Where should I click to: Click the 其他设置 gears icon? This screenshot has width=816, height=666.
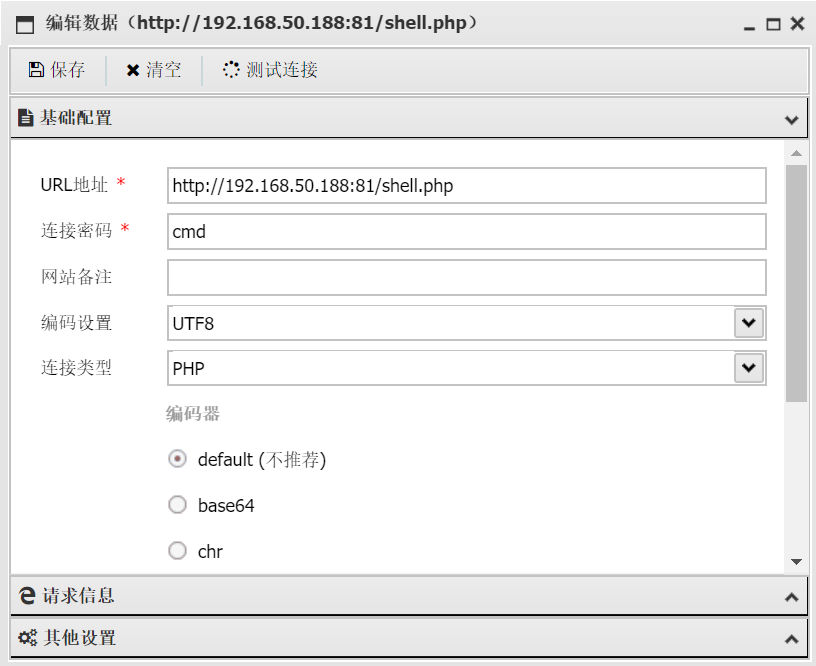(x=27, y=638)
